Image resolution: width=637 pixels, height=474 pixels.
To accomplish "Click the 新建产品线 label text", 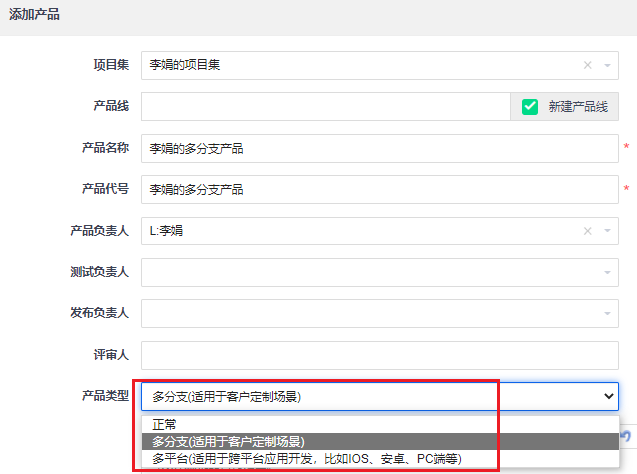I will tap(578, 107).
